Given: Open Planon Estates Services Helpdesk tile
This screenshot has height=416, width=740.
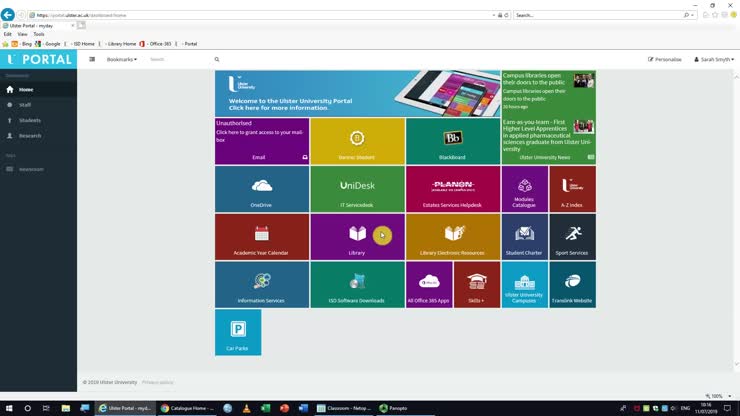Looking at the screenshot, I should click(453, 189).
